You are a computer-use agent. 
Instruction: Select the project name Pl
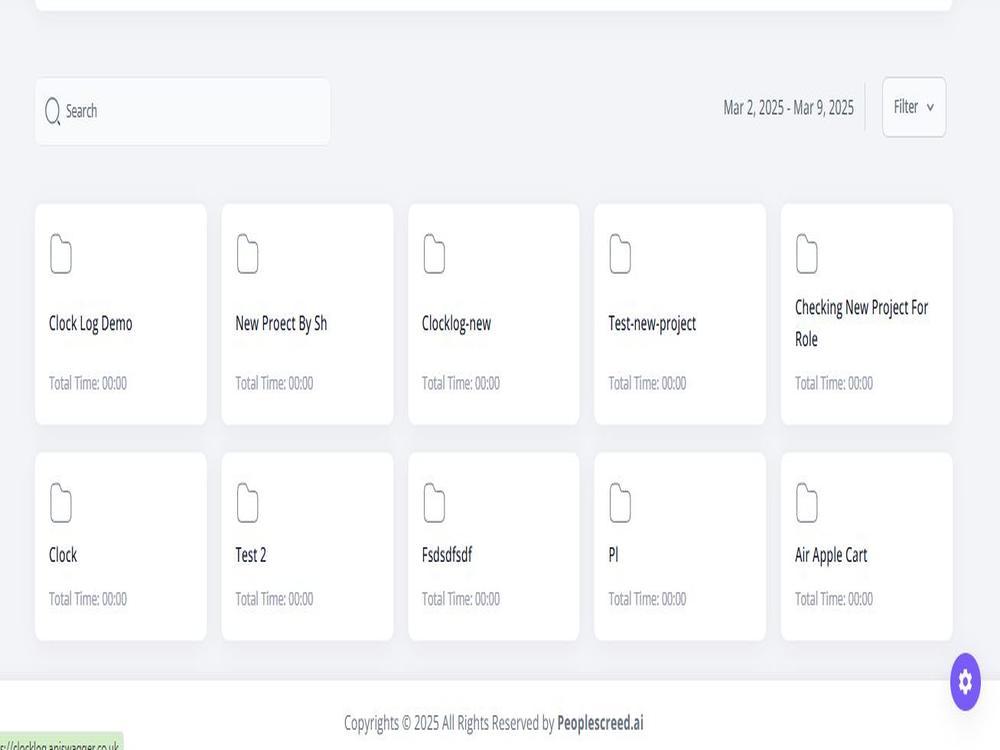614,555
